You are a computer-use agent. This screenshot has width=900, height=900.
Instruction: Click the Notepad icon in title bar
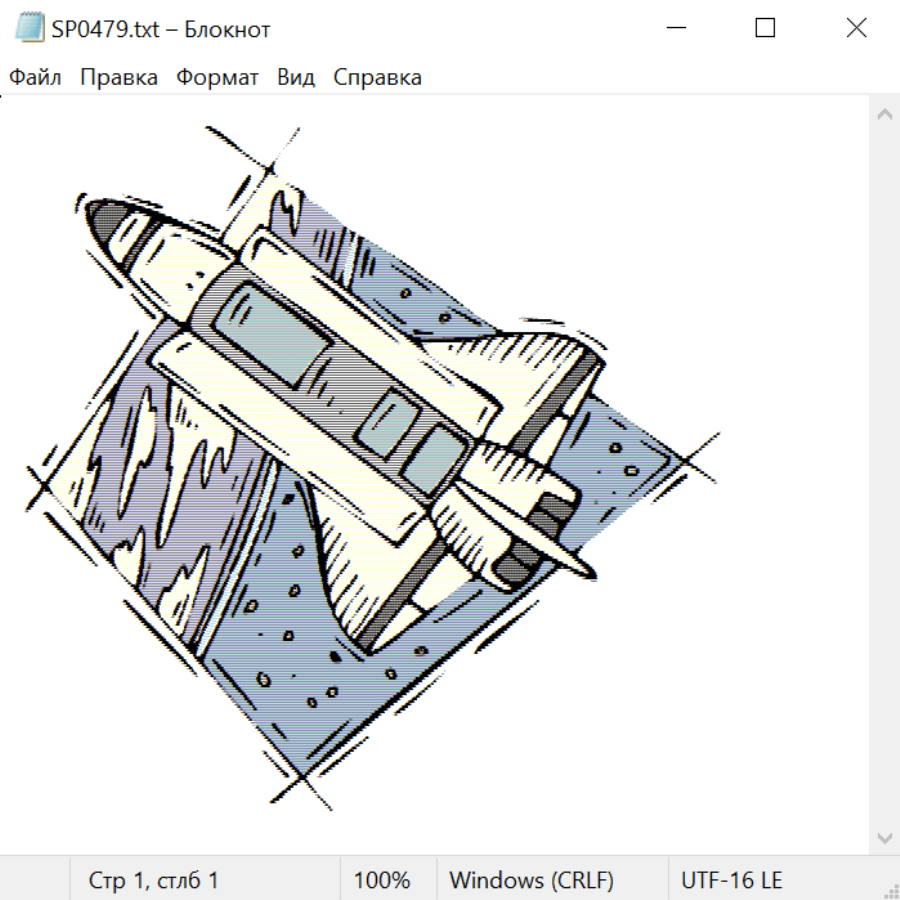click(x=30, y=29)
